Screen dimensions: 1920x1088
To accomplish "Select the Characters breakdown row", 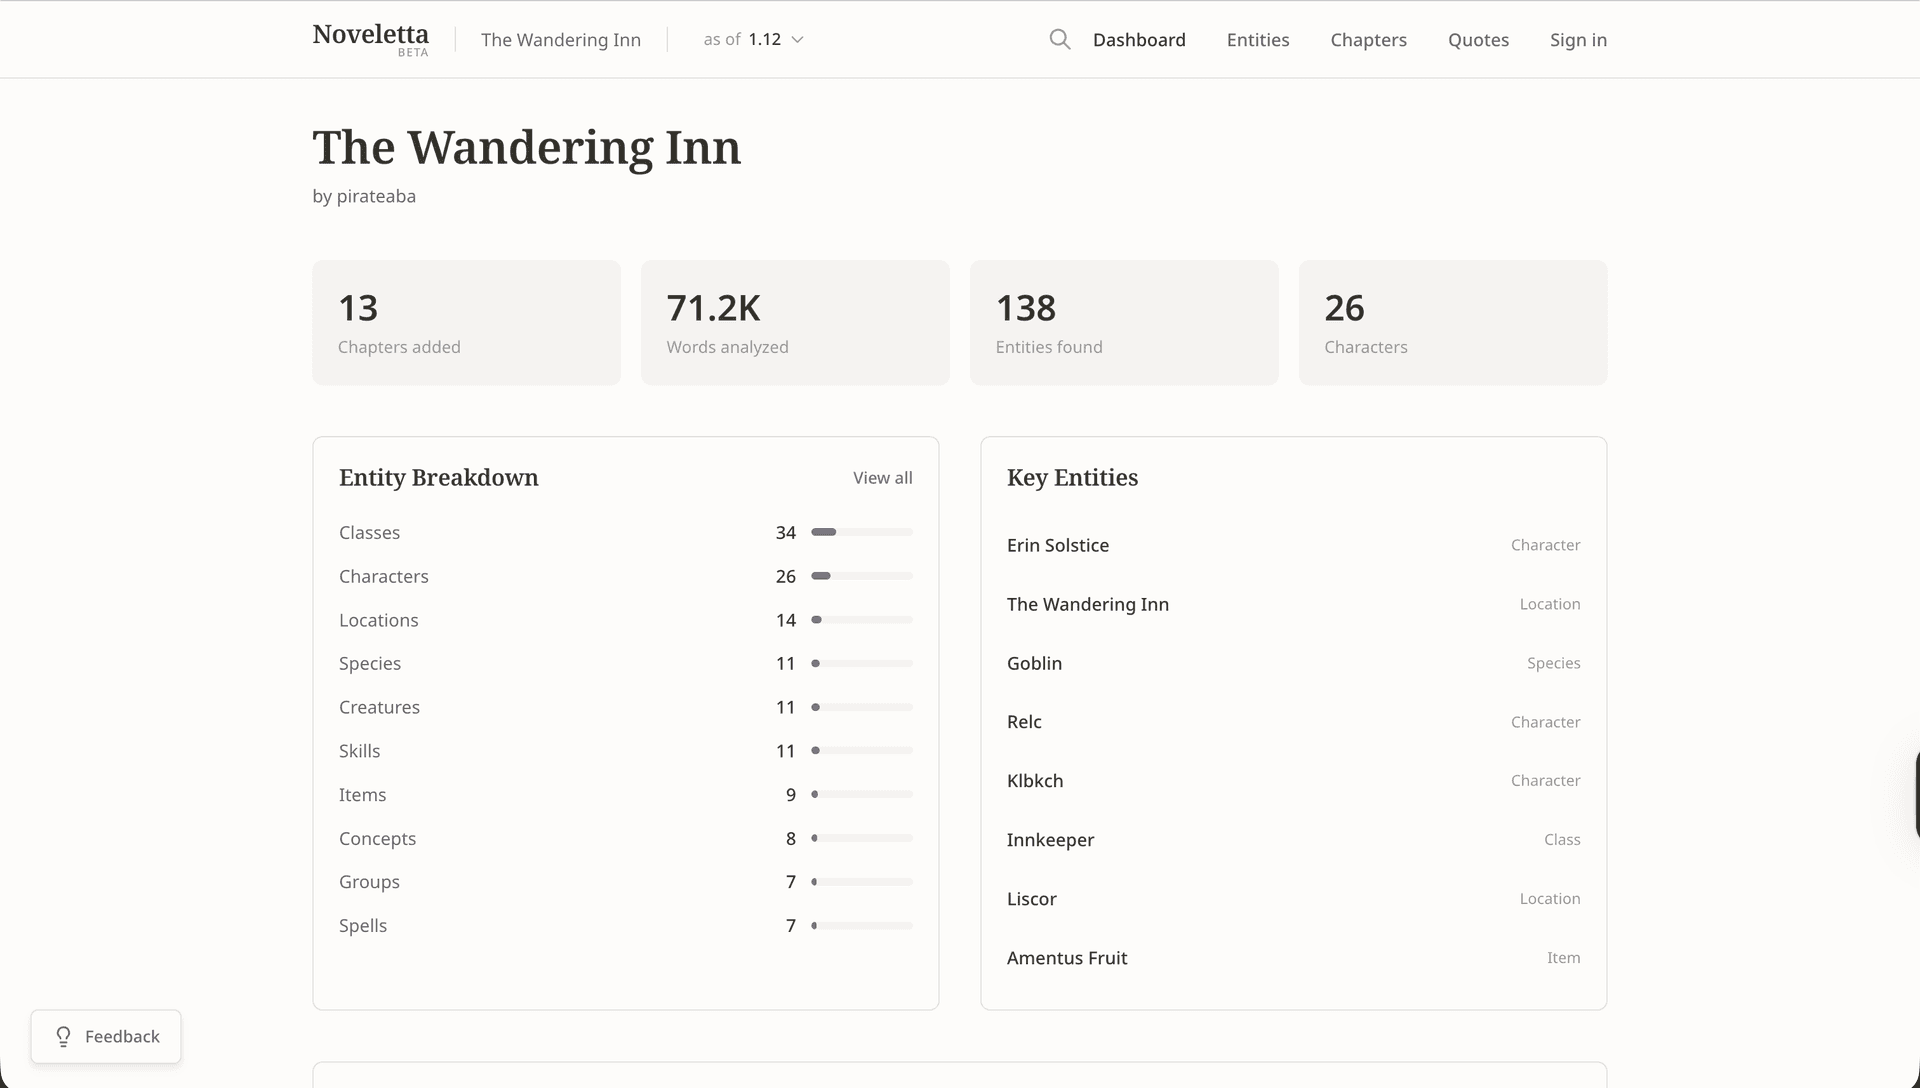I will pos(384,576).
